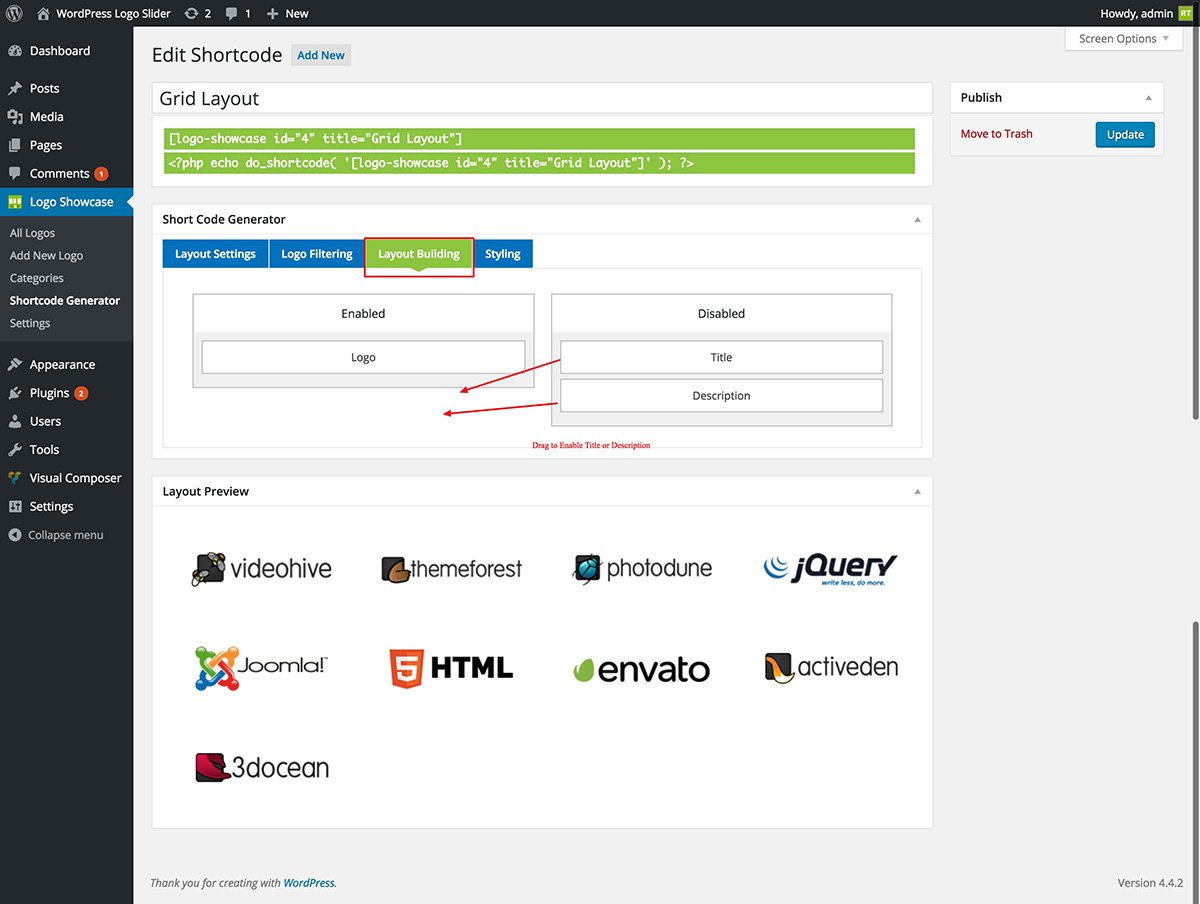Click the Pages icon in sidebar
Image resolution: width=1200 pixels, height=904 pixels.
pyautogui.click(x=15, y=145)
